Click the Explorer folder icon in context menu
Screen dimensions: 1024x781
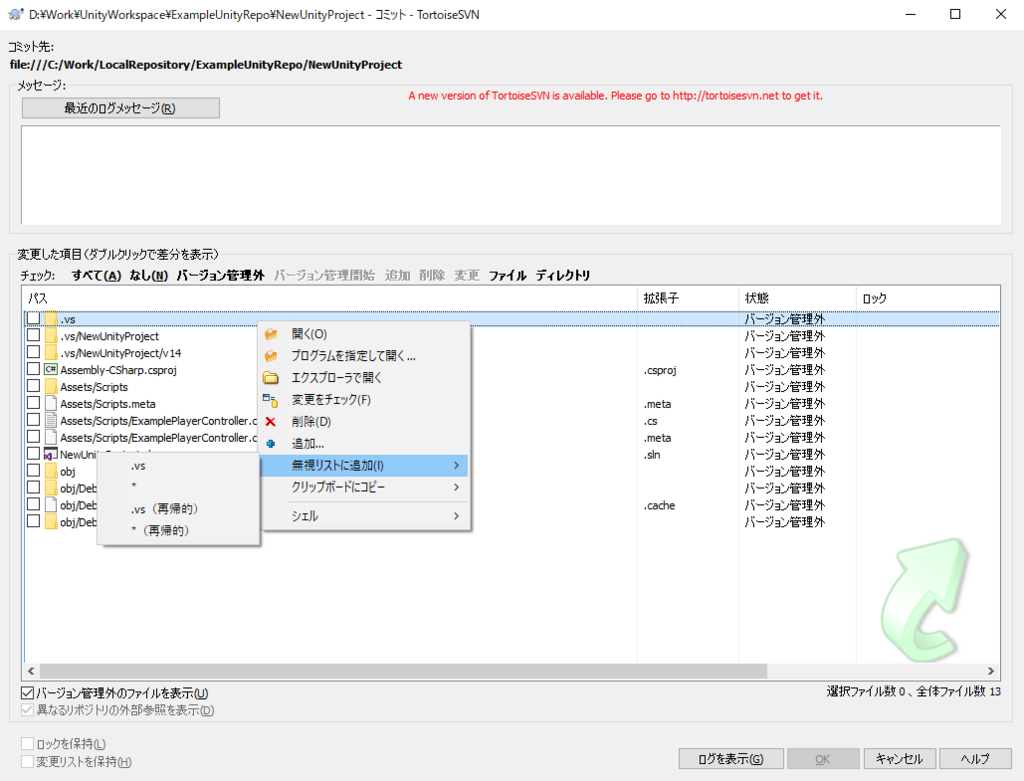click(x=271, y=378)
